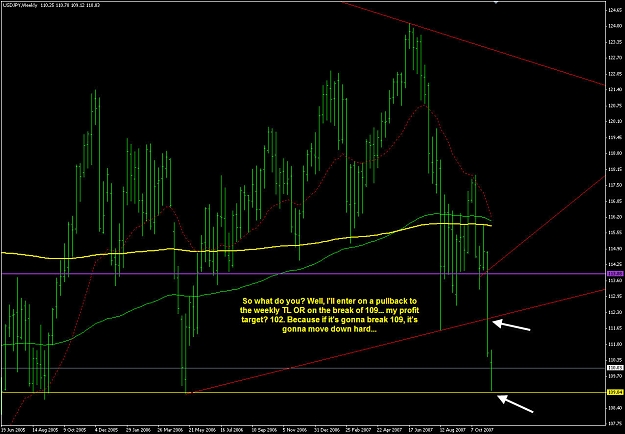The image size is (625, 434).
Task: Select the steep short red trendline from October 2007
Action: [x=544, y=225]
